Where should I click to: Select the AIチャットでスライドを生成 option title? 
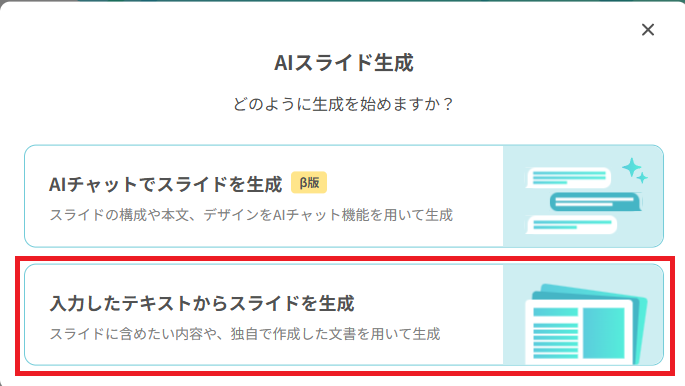[x=166, y=184]
